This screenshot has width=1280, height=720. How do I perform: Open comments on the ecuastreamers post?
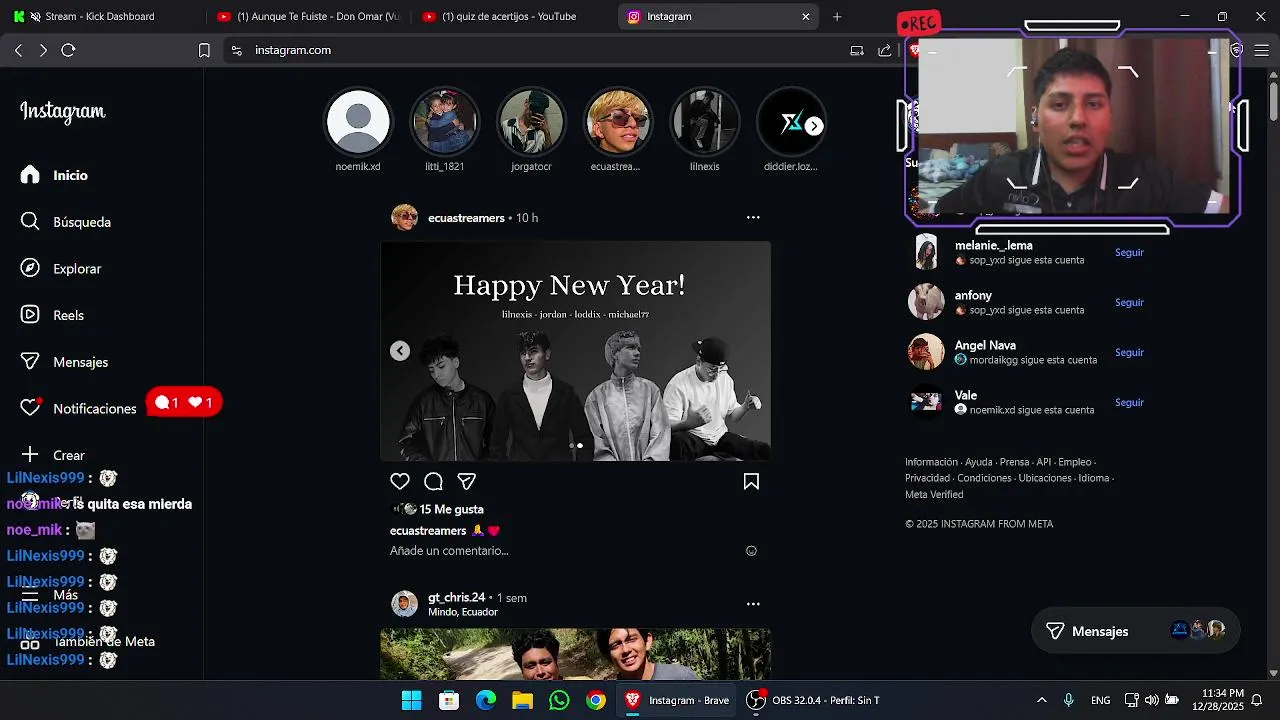(x=433, y=482)
